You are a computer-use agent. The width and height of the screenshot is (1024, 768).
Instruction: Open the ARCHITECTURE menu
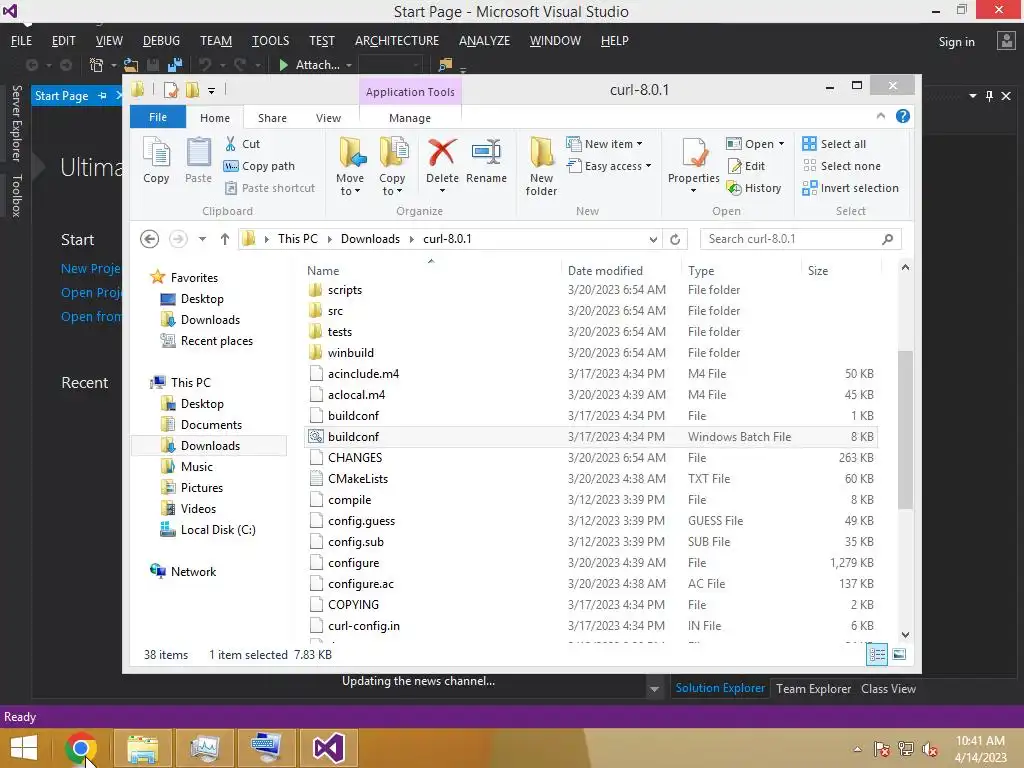tap(397, 40)
